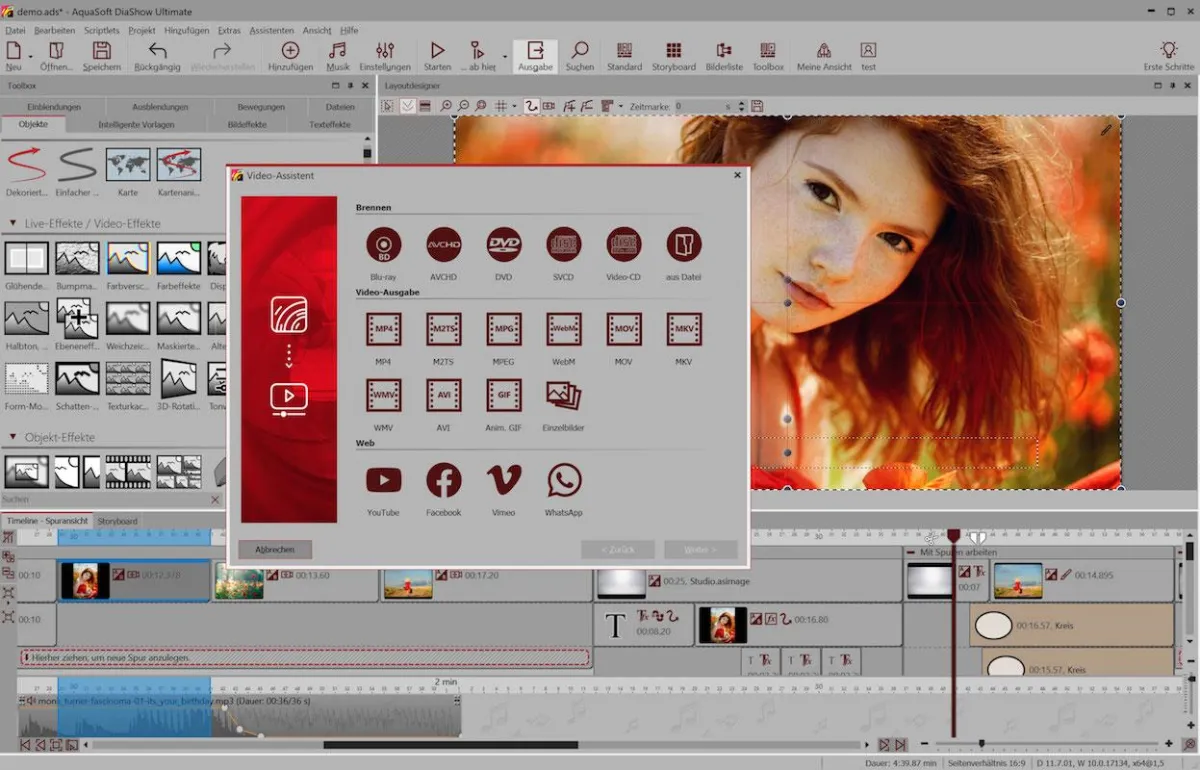Select WhatsApp export option
The width and height of the screenshot is (1200, 770).
[x=564, y=481]
